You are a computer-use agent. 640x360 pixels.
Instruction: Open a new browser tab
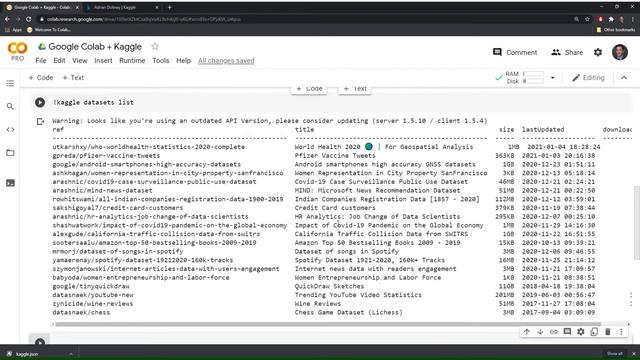pos(169,7)
